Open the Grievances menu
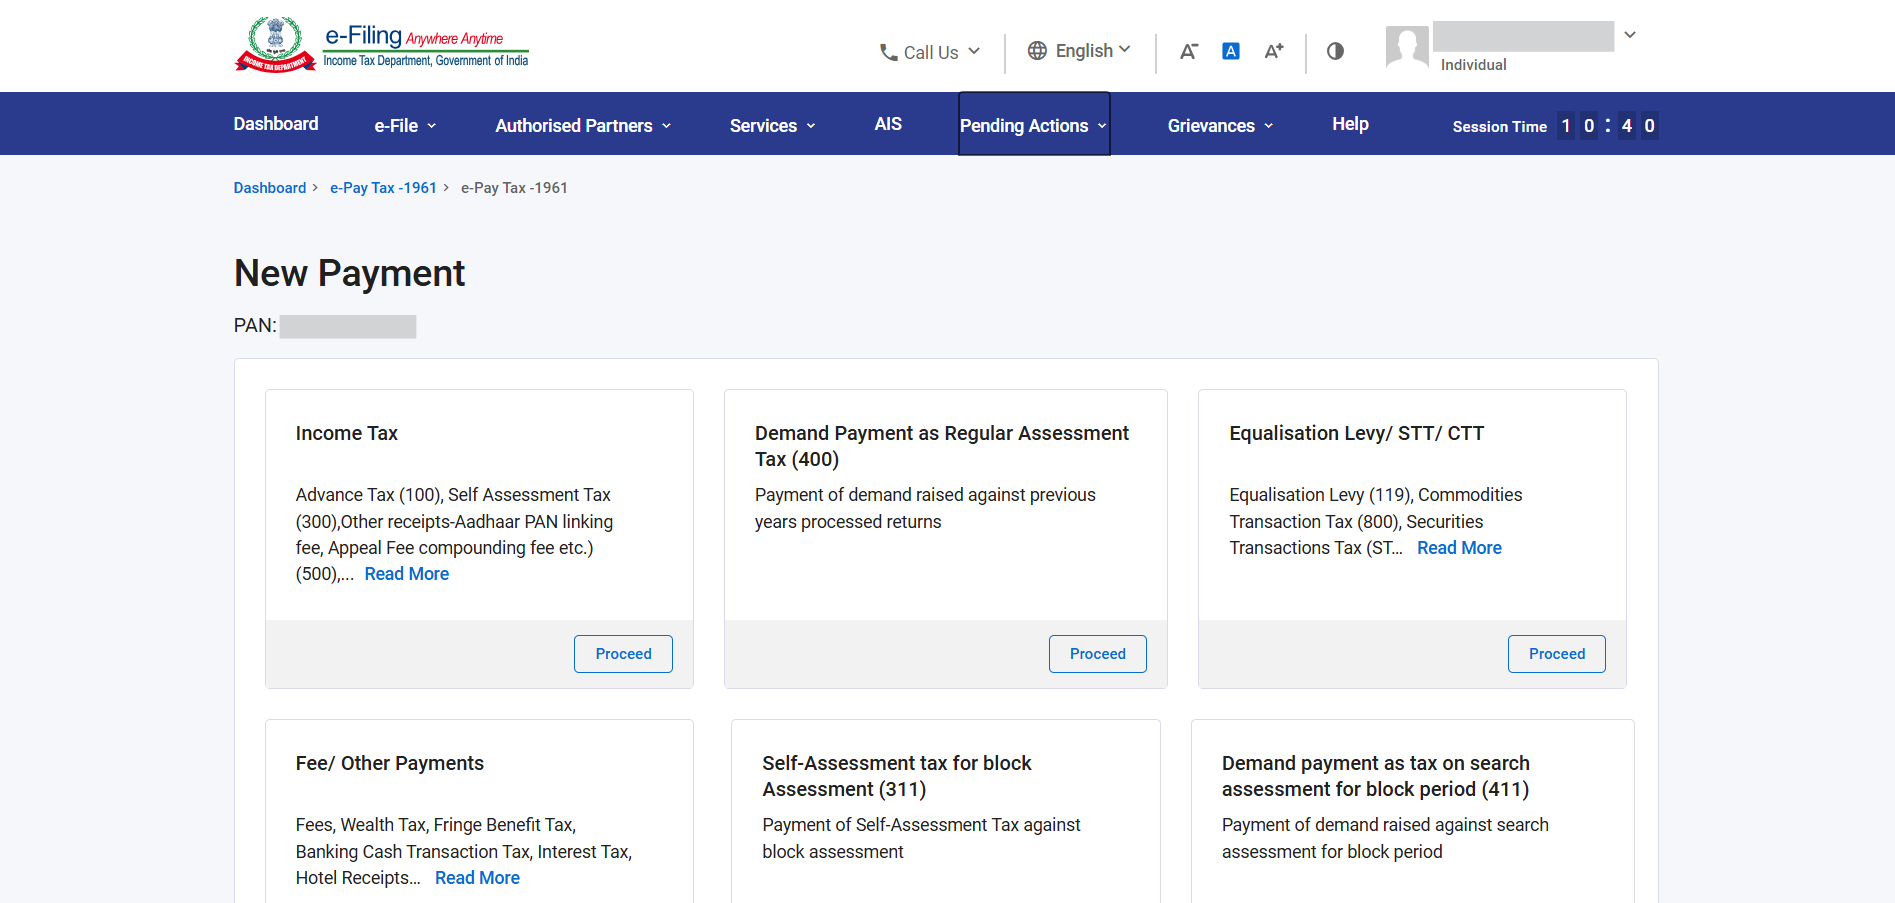Viewport: 1895px width, 903px height. point(1220,125)
